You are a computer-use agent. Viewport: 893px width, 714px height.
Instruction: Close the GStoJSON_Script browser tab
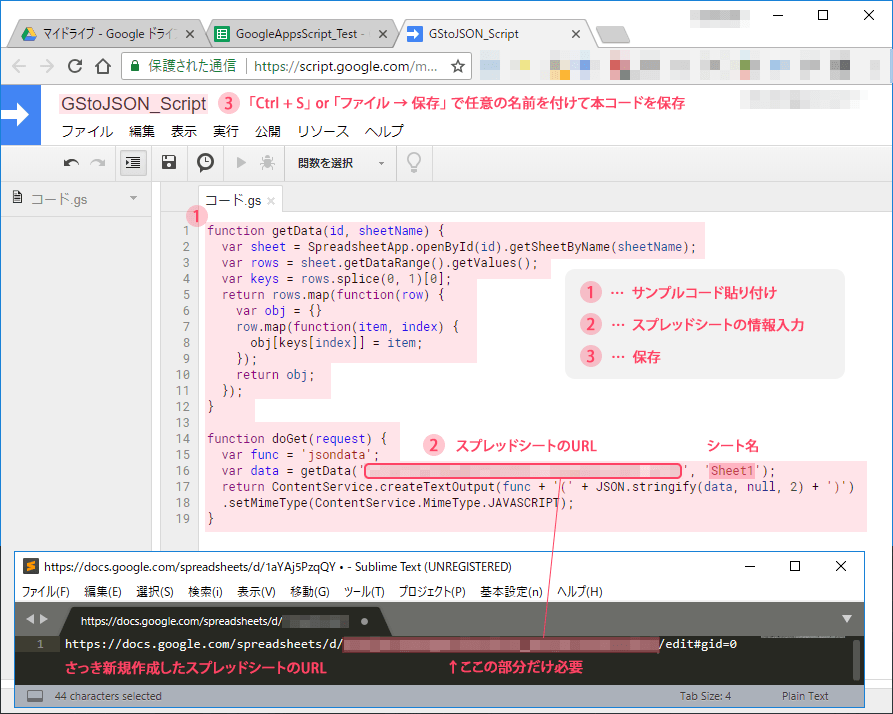click(576, 34)
